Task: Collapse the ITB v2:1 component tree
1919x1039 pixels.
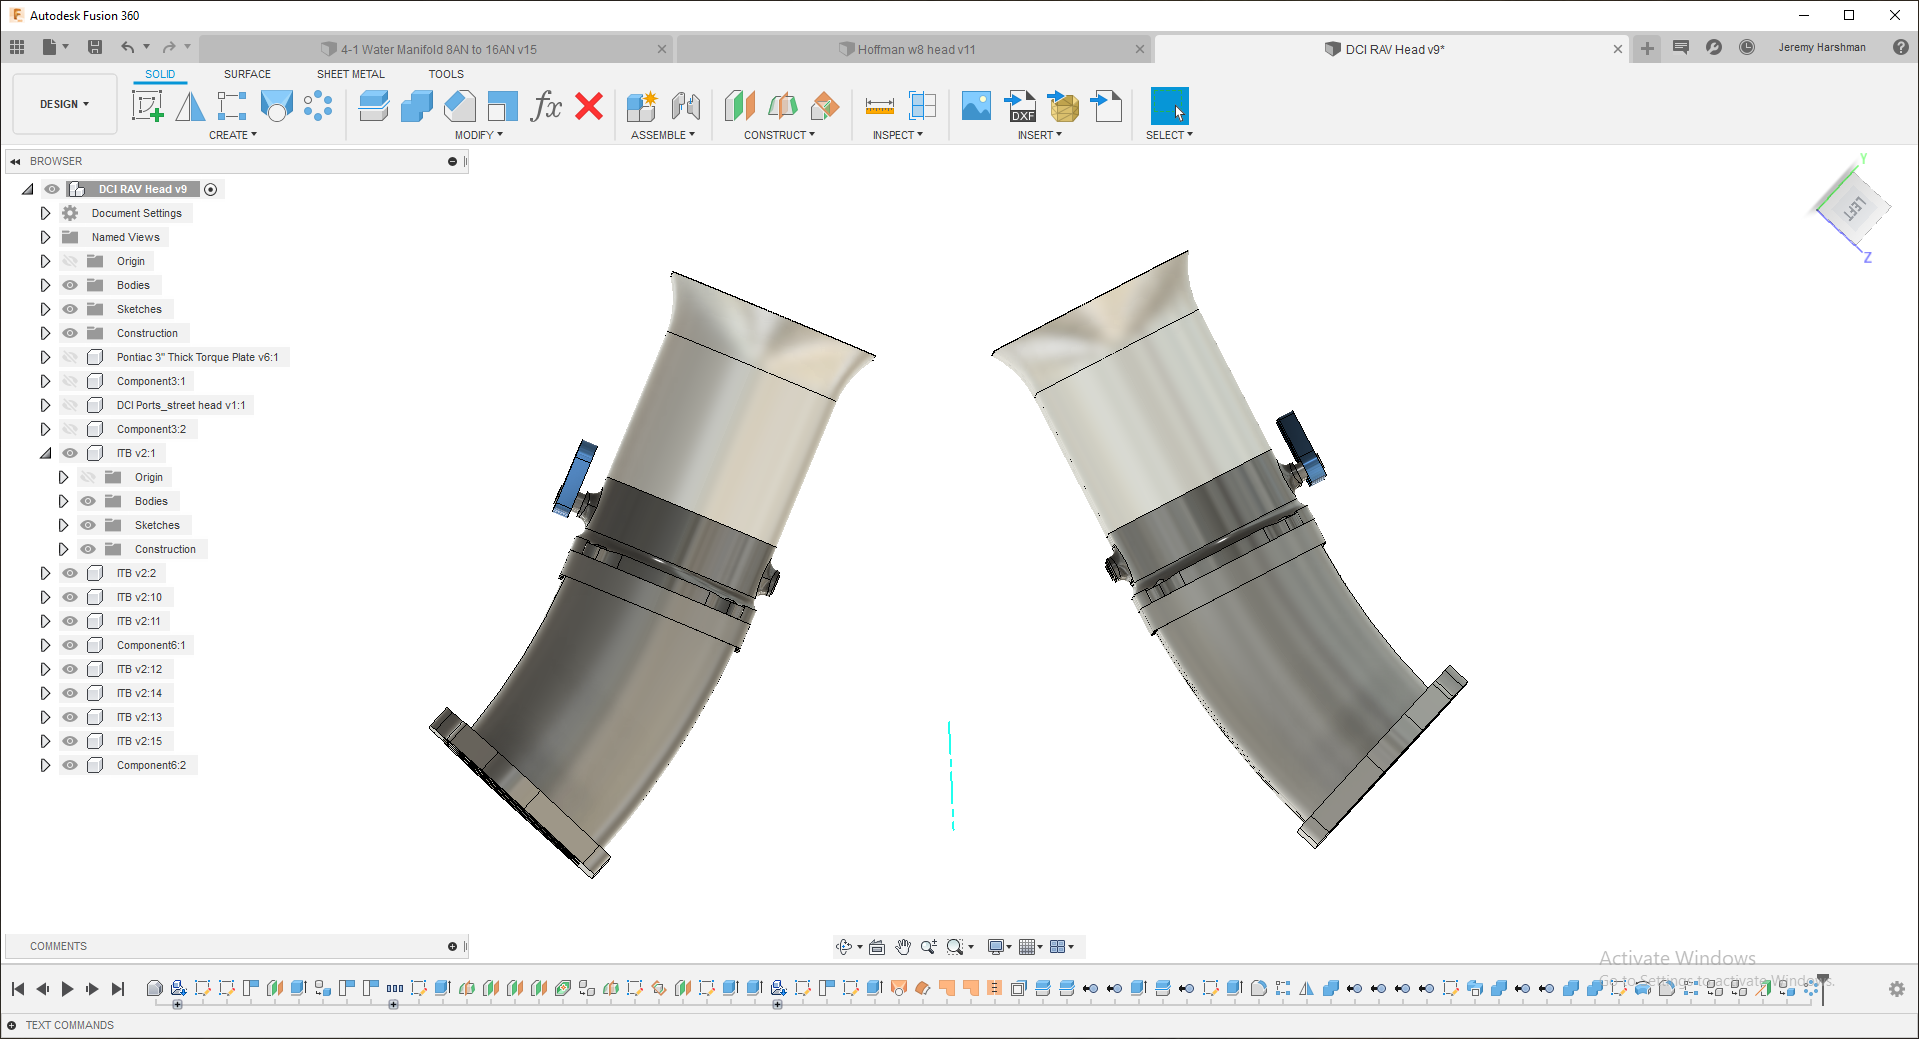Action: coord(45,453)
